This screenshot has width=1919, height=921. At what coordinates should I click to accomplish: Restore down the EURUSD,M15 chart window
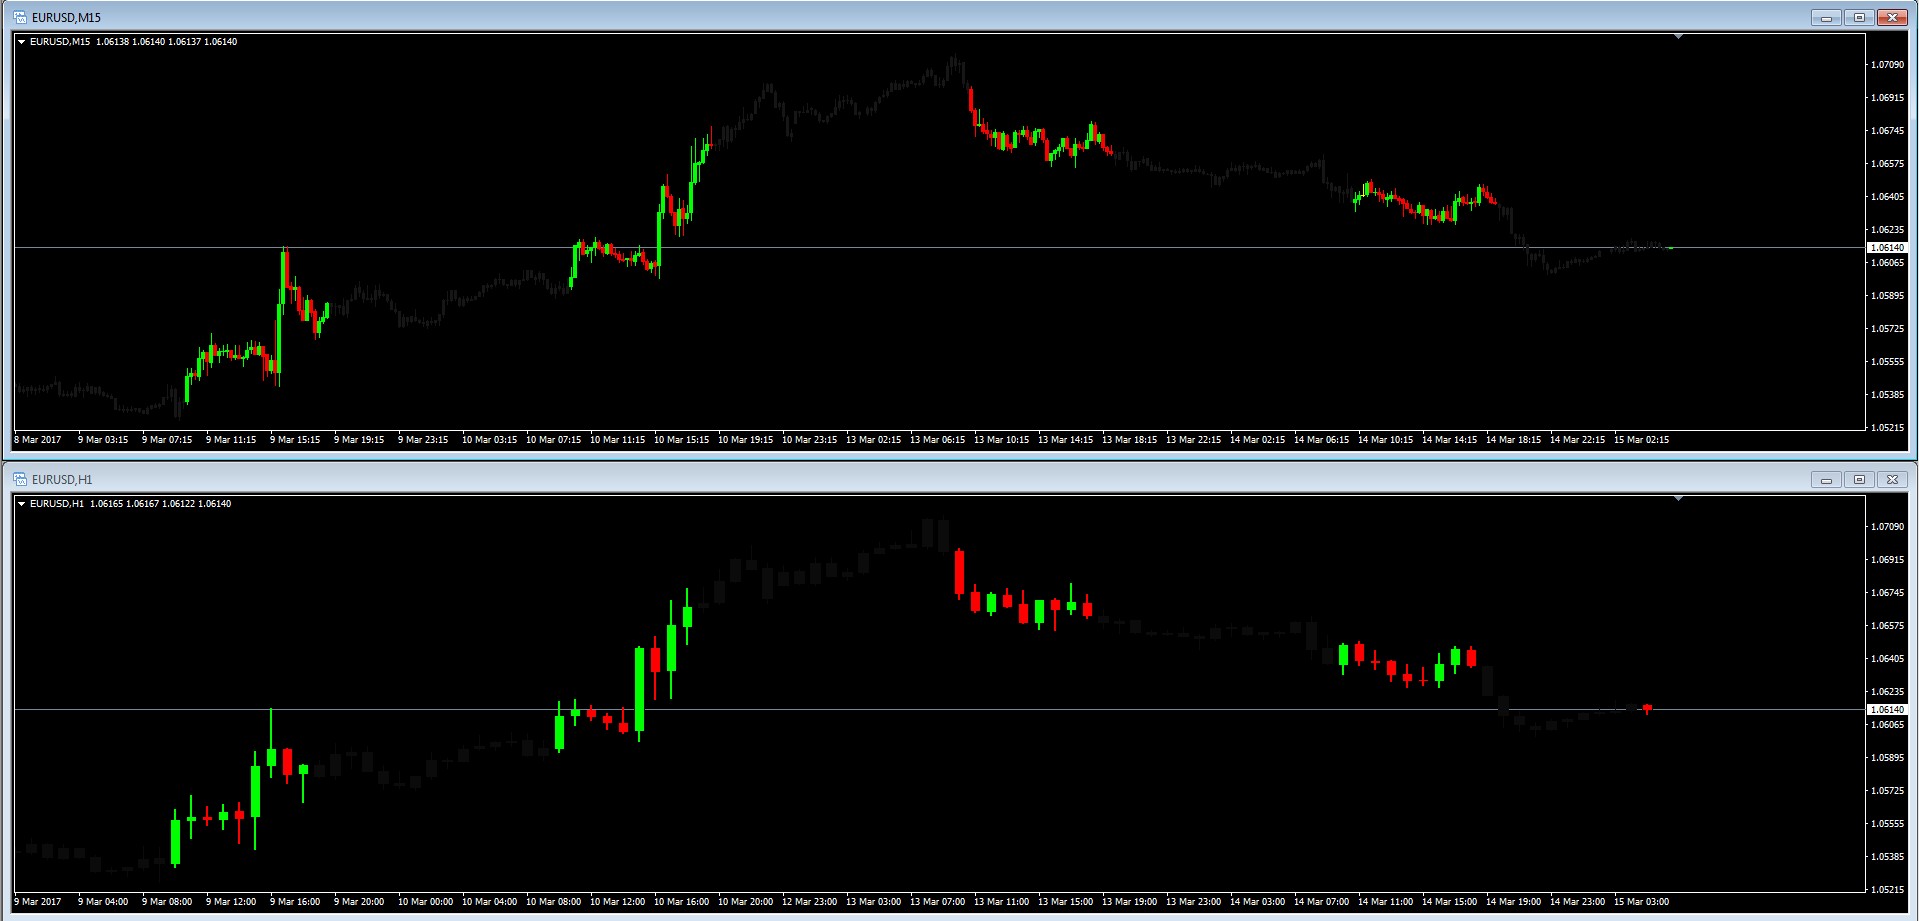pyautogui.click(x=1859, y=17)
